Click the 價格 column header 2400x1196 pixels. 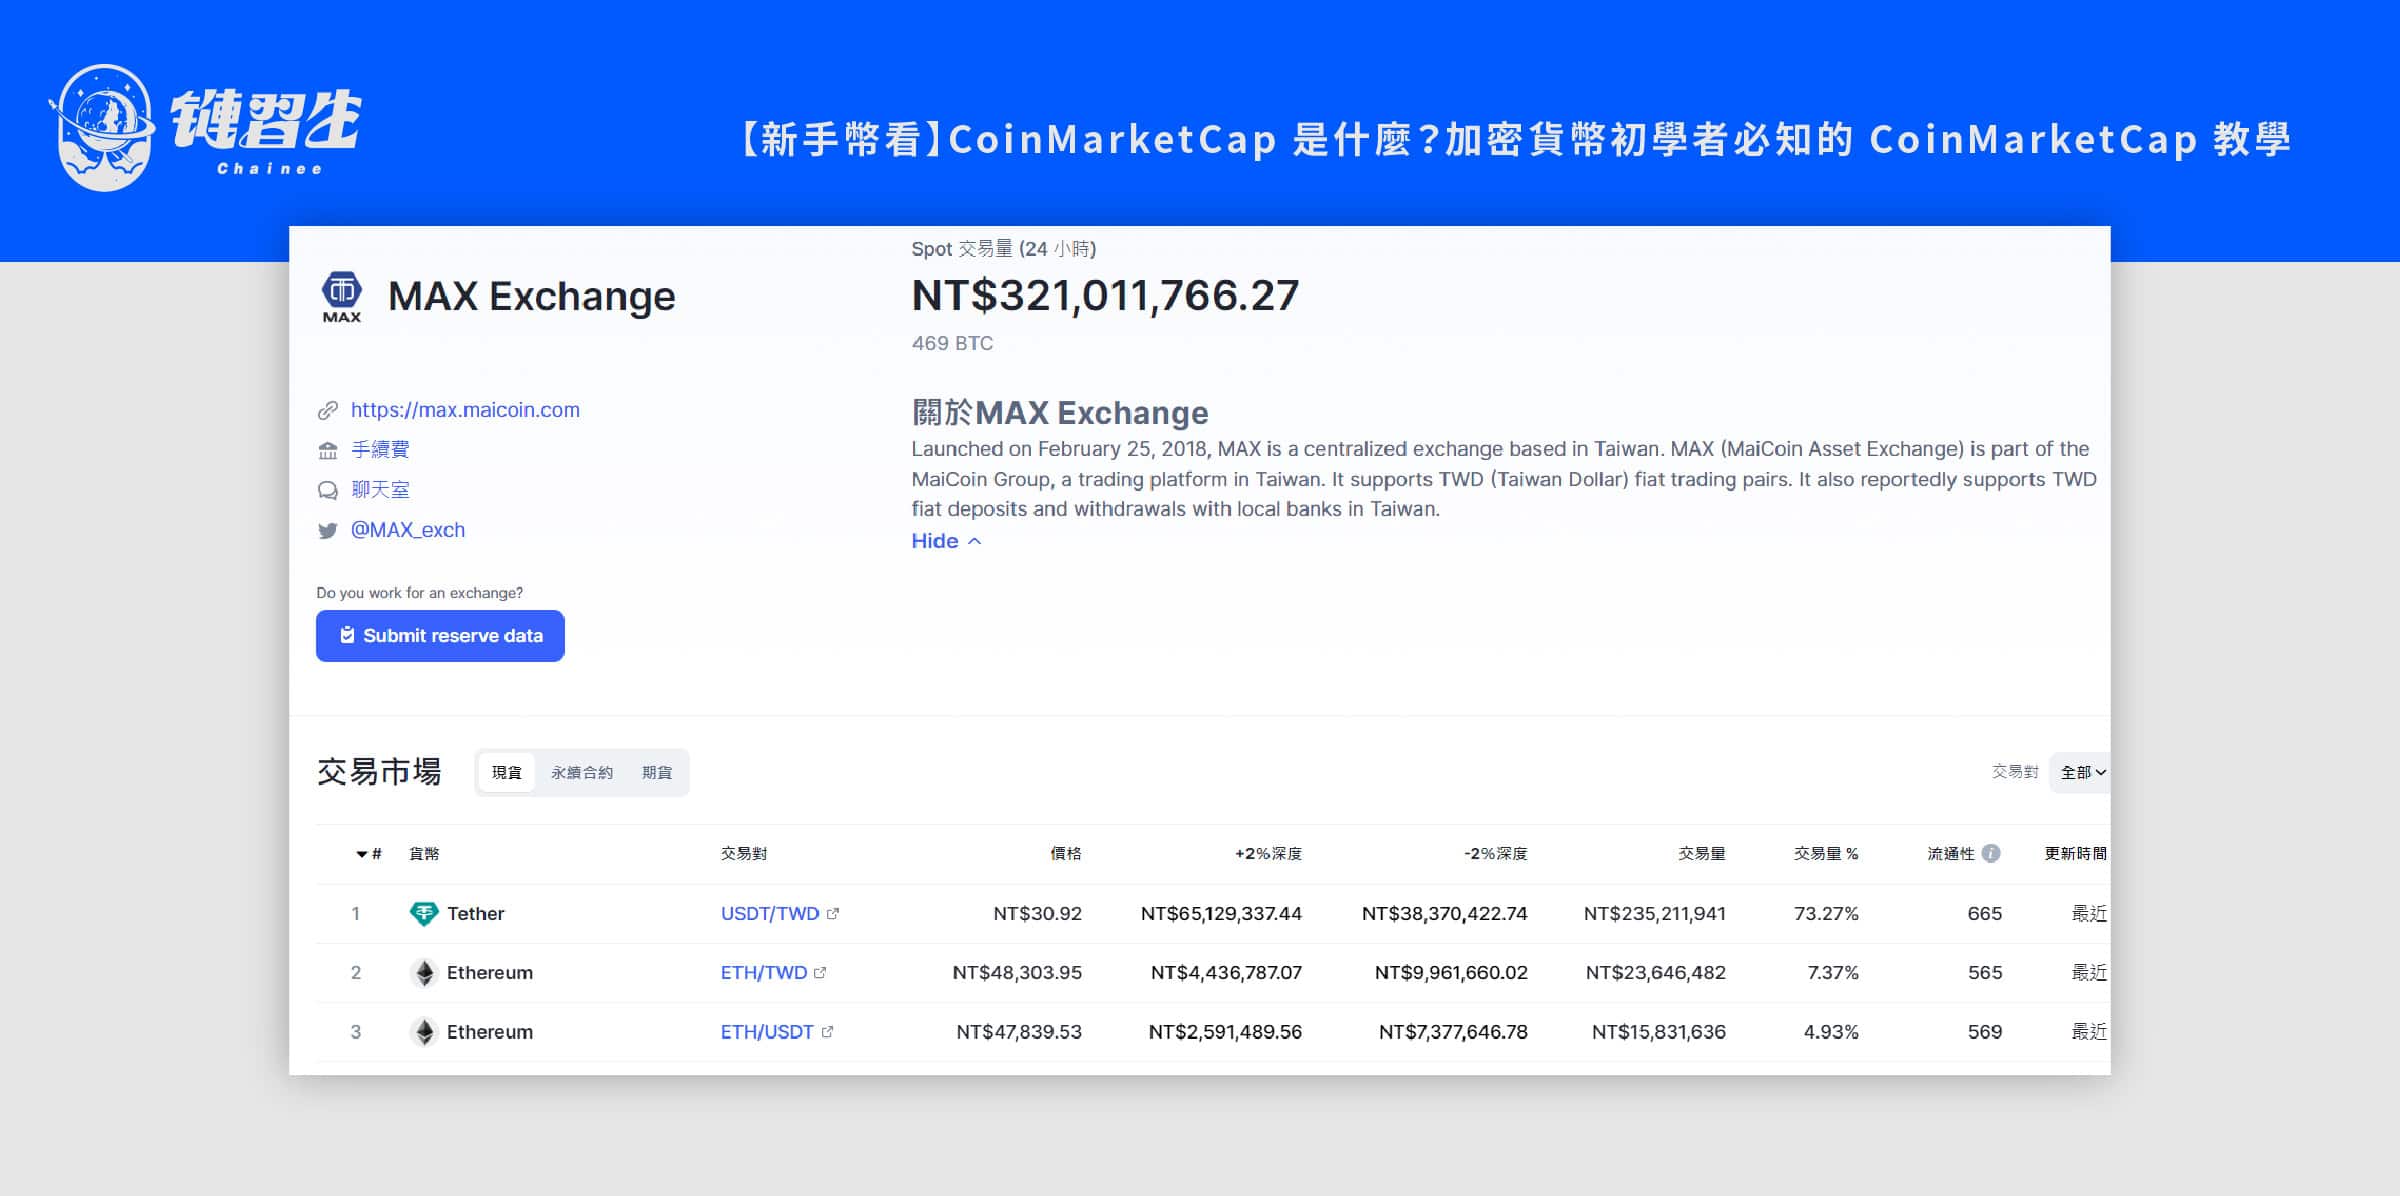(x=1066, y=853)
